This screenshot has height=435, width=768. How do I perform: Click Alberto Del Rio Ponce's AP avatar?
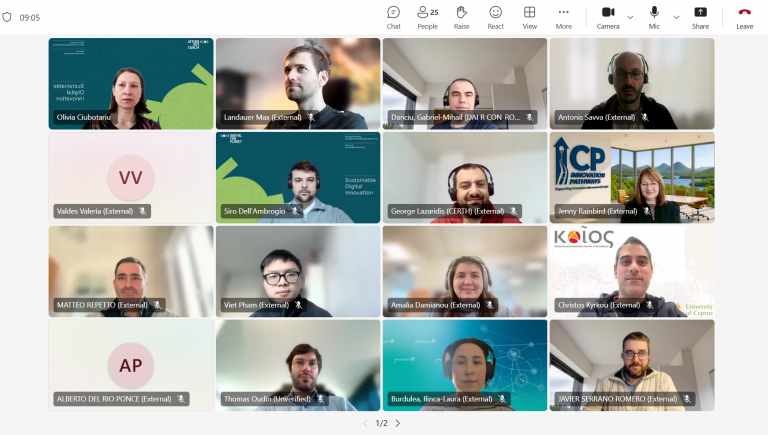[x=131, y=365]
